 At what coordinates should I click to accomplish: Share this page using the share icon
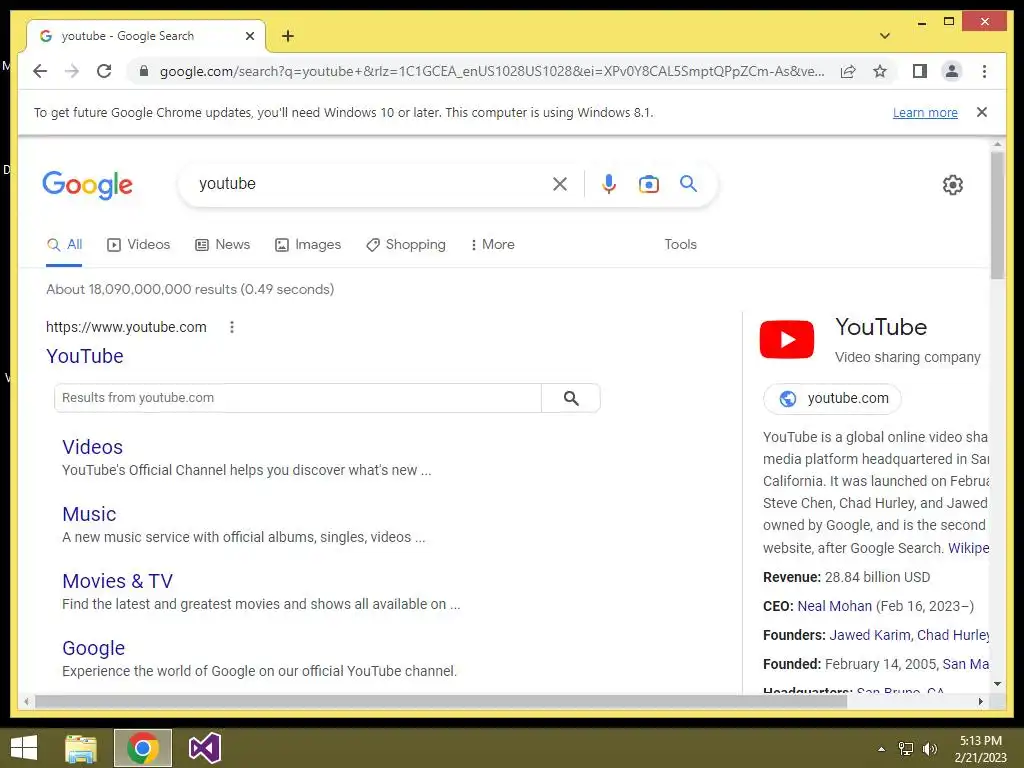tap(848, 71)
